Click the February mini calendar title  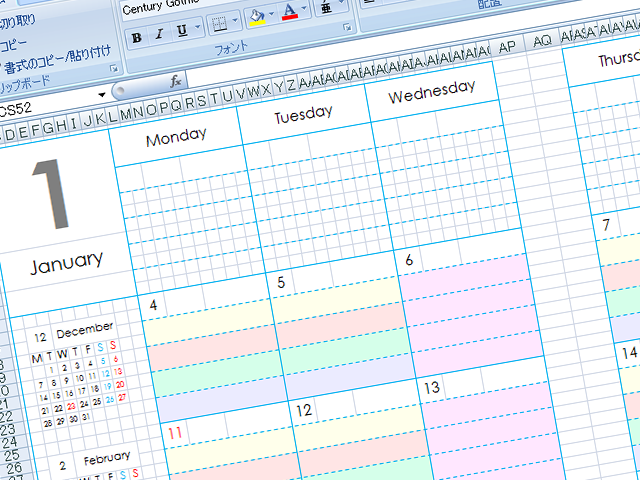coord(107,458)
